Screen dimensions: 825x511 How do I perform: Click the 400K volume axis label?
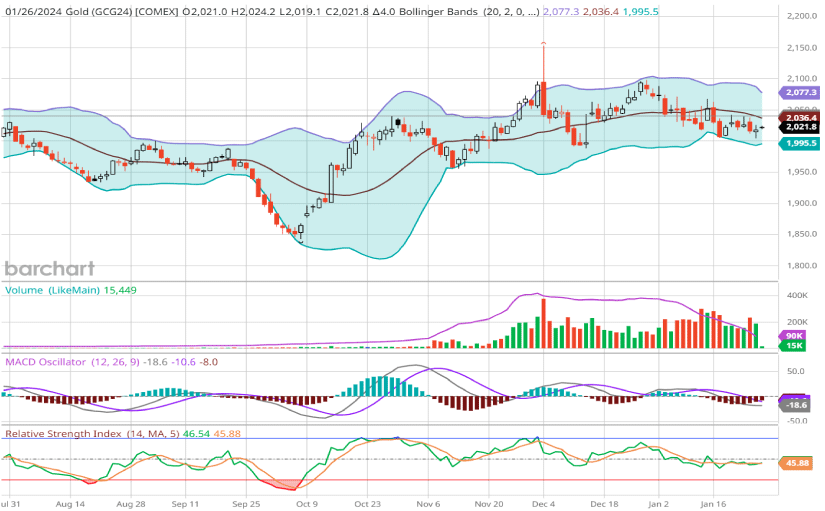tap(798, 296)
